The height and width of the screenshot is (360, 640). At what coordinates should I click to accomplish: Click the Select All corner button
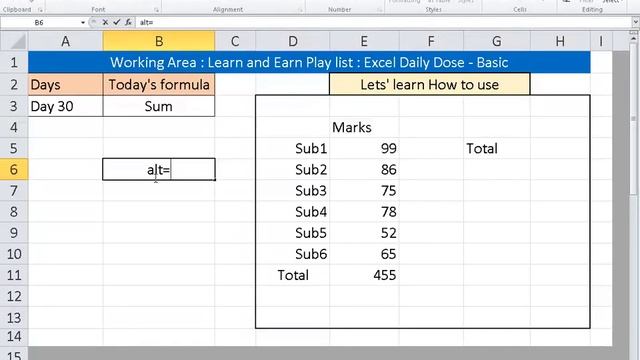click(14, 41)
